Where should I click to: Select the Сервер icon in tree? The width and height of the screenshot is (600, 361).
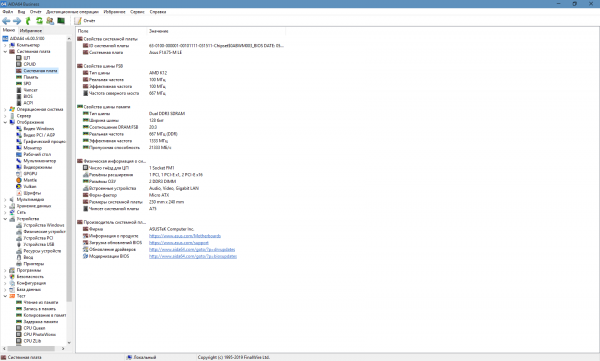pyautogui.click(x=12, y=116)
